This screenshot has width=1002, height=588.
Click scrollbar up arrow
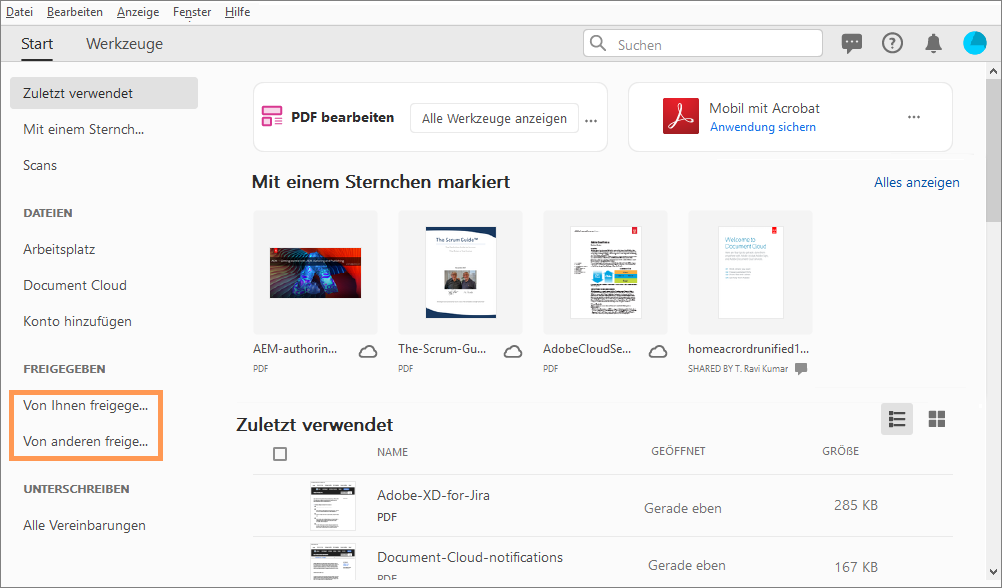[993, 71]
